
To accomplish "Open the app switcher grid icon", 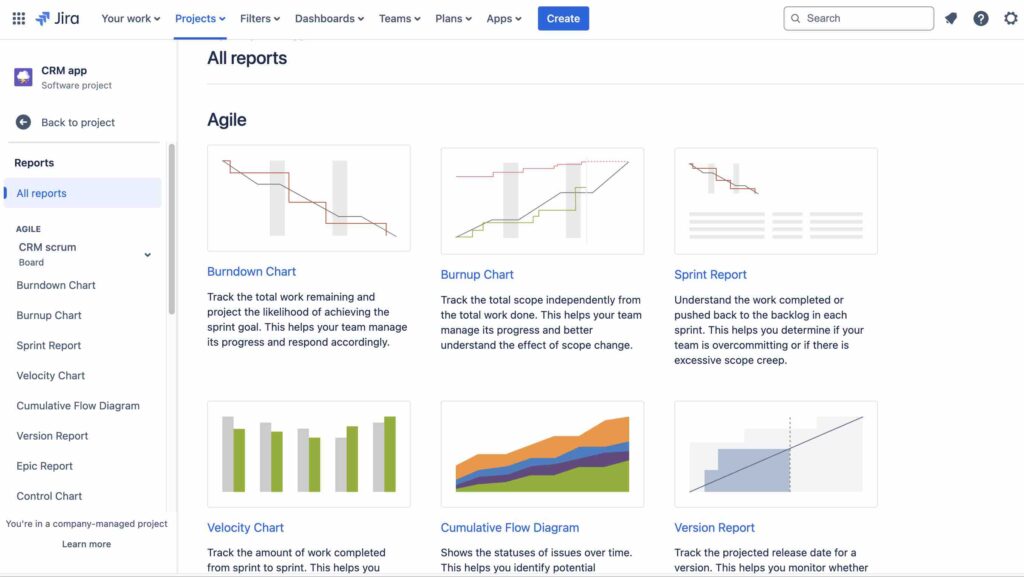I will pos(18,17).
